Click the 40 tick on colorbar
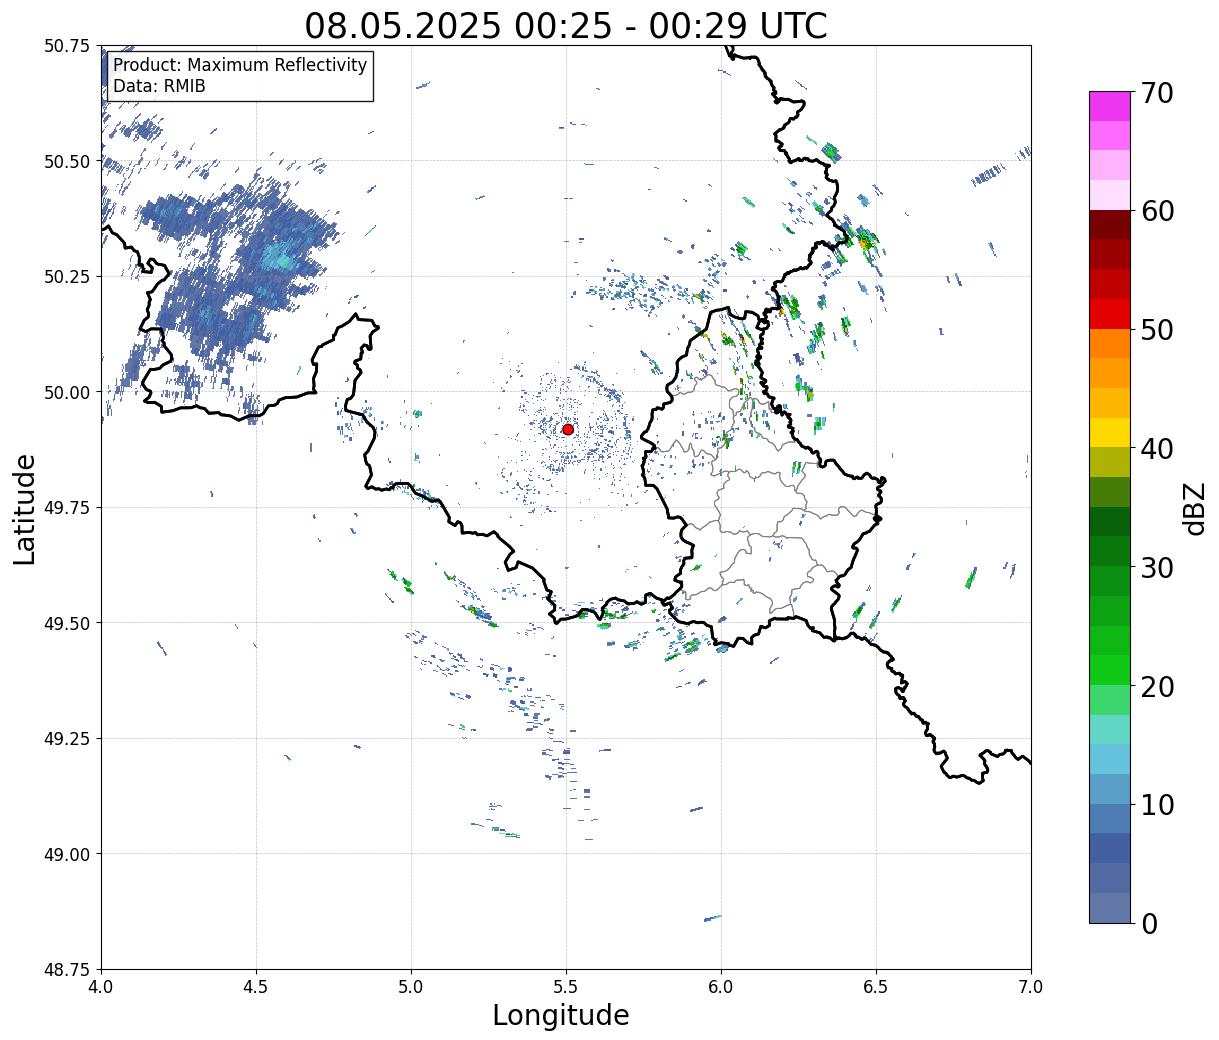This screenshot has height=1040, width=1219. point(1156,448)
